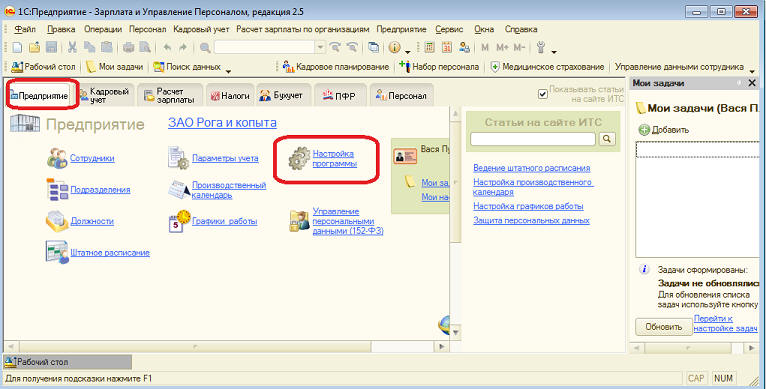
Task: Open the Операции menu
Action: click(103, 29)
